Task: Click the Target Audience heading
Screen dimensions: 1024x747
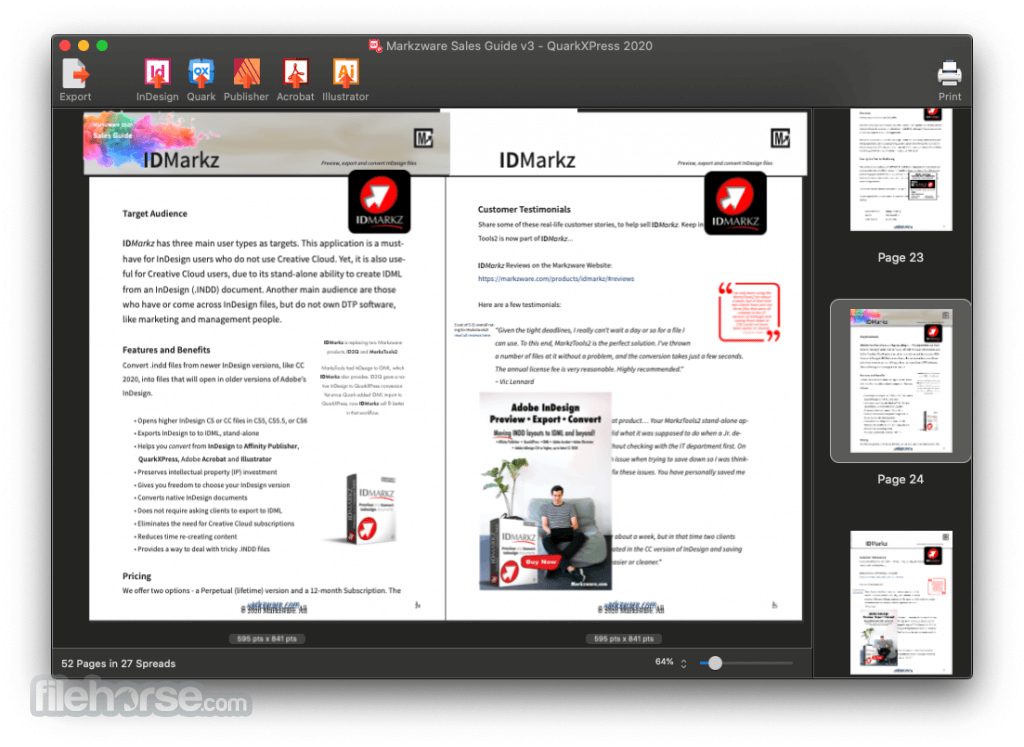Action: click(x=155, y=214)
